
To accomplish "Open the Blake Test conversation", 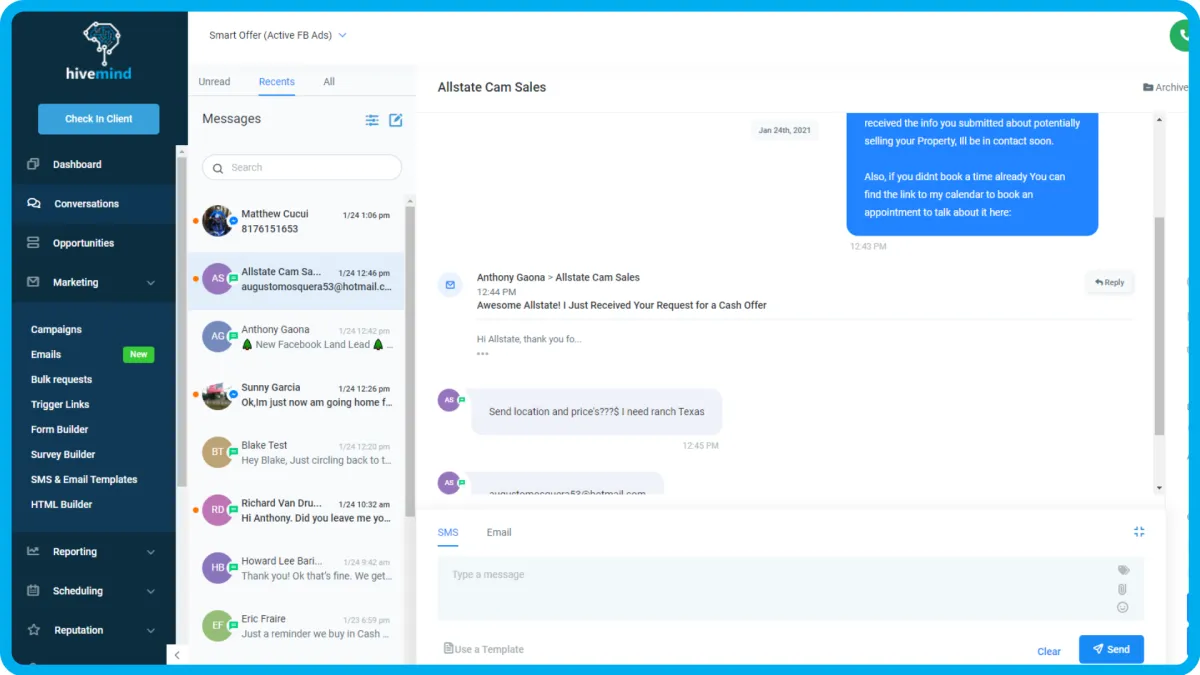I will (x=296, y=453).
